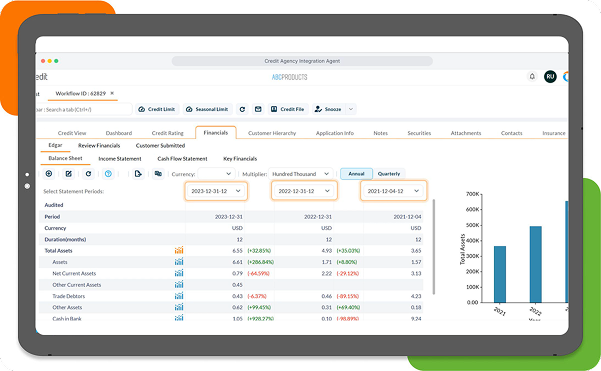Open the Securities tab
The image size is (601, 371).
tap(419, 133)
